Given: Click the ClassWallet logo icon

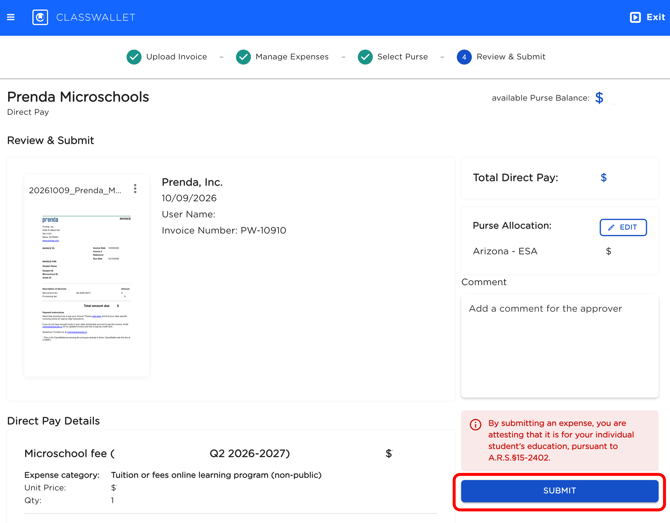Looking at the screenshot, I should click(x=40, y=17).
